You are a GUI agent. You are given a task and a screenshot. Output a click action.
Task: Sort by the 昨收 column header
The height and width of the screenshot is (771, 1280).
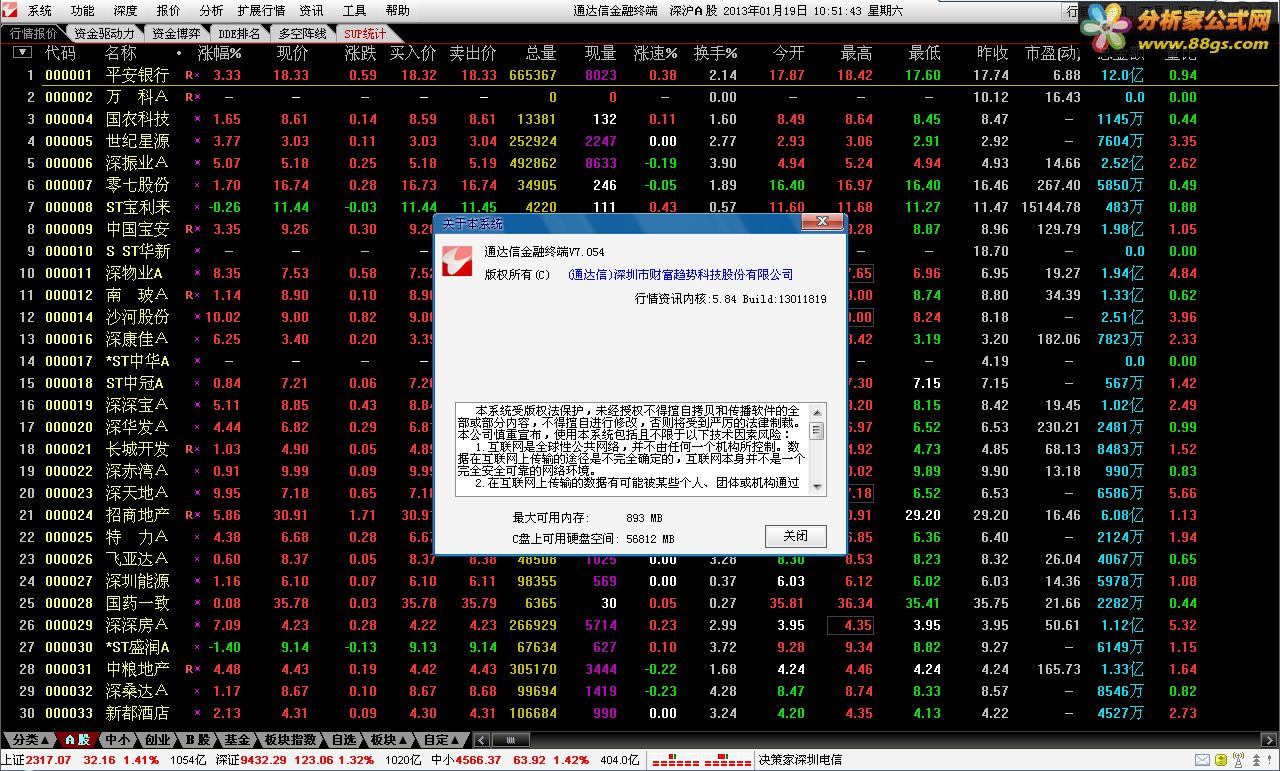point(992,53)
